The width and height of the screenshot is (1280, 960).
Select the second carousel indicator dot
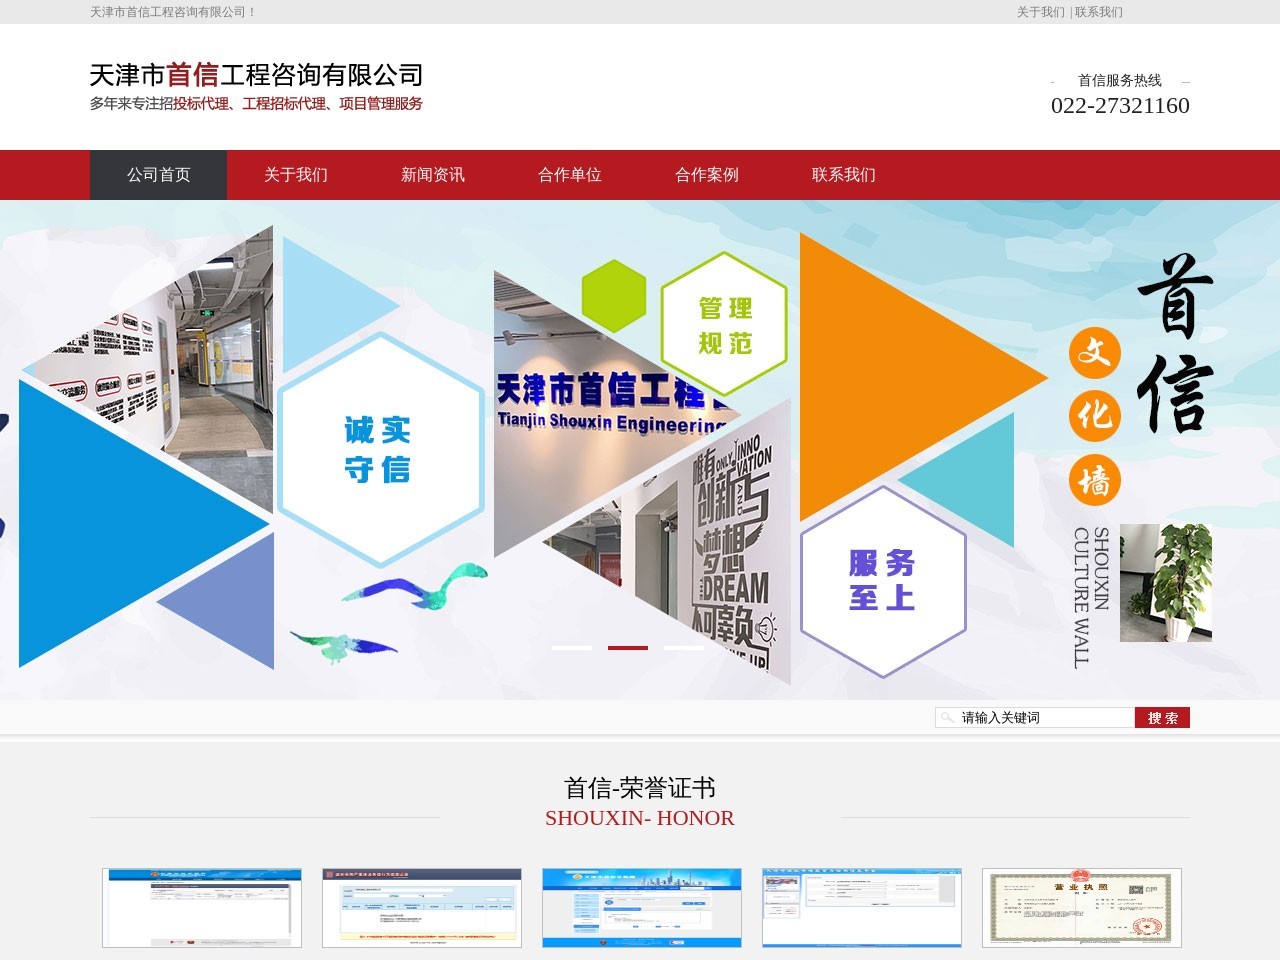(x=627, y=647)
